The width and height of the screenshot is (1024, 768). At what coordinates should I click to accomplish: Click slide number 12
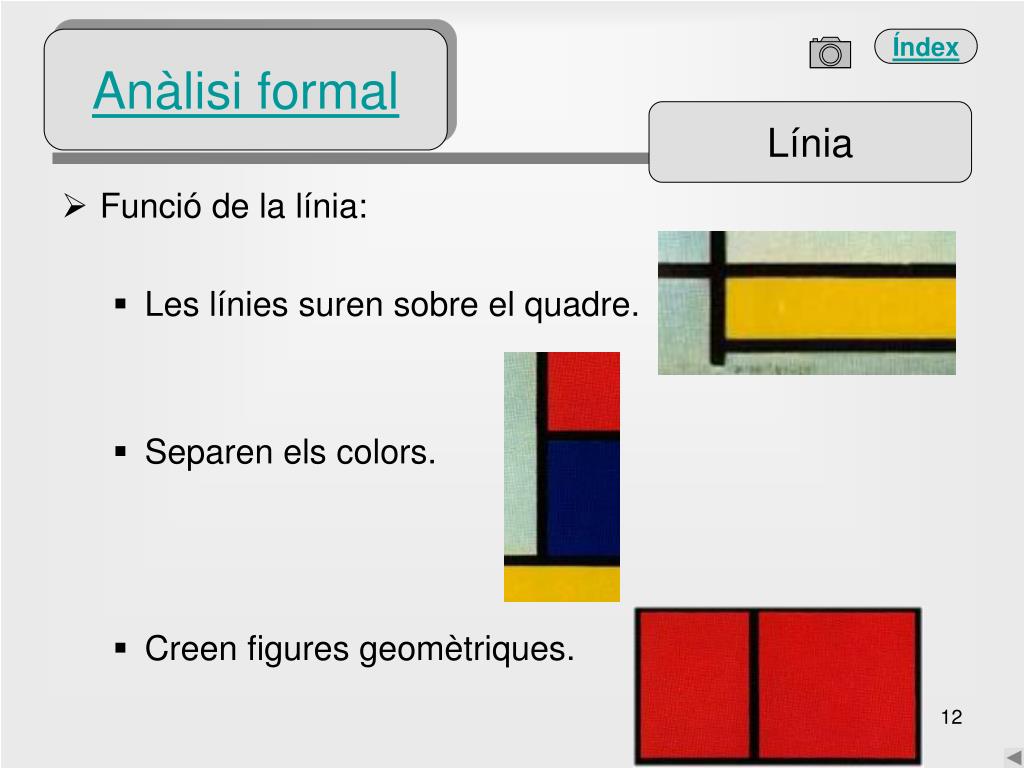coord(952,717)
